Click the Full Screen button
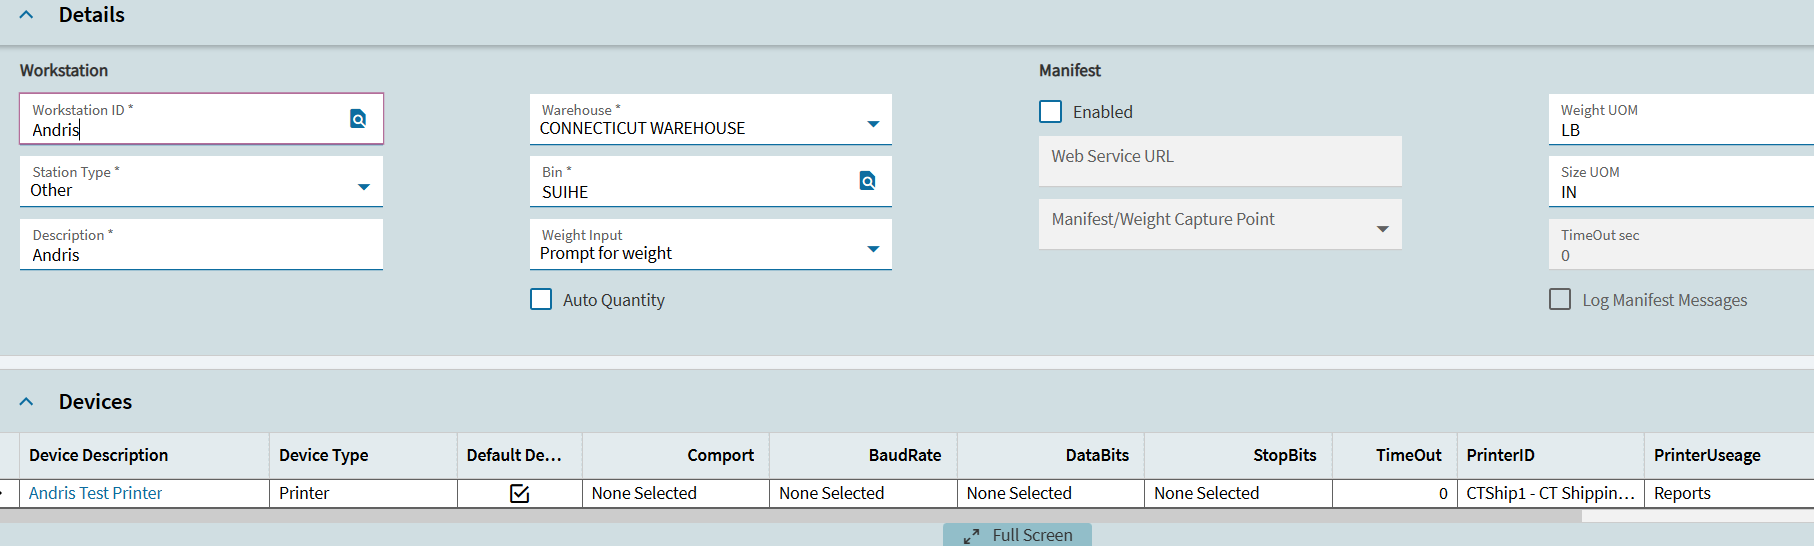1814x546 pixels. (x=1031, y=536)
